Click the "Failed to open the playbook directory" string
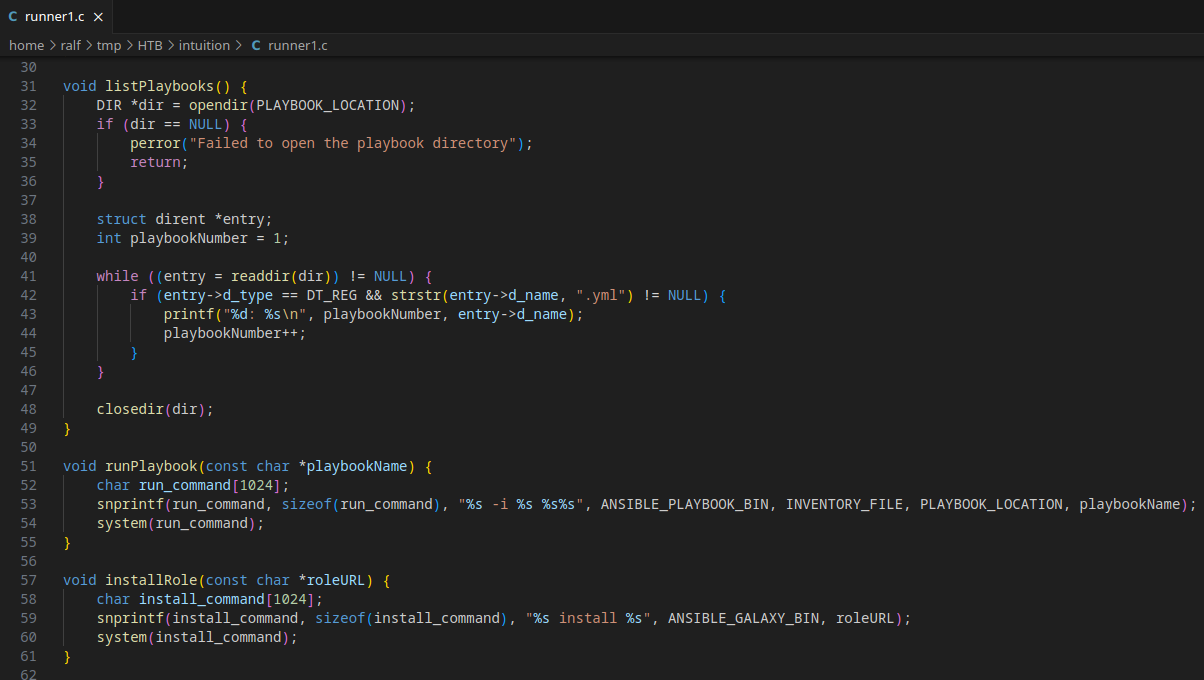The width and height of the screenshot is (1204, 680). tap(353, 143)
